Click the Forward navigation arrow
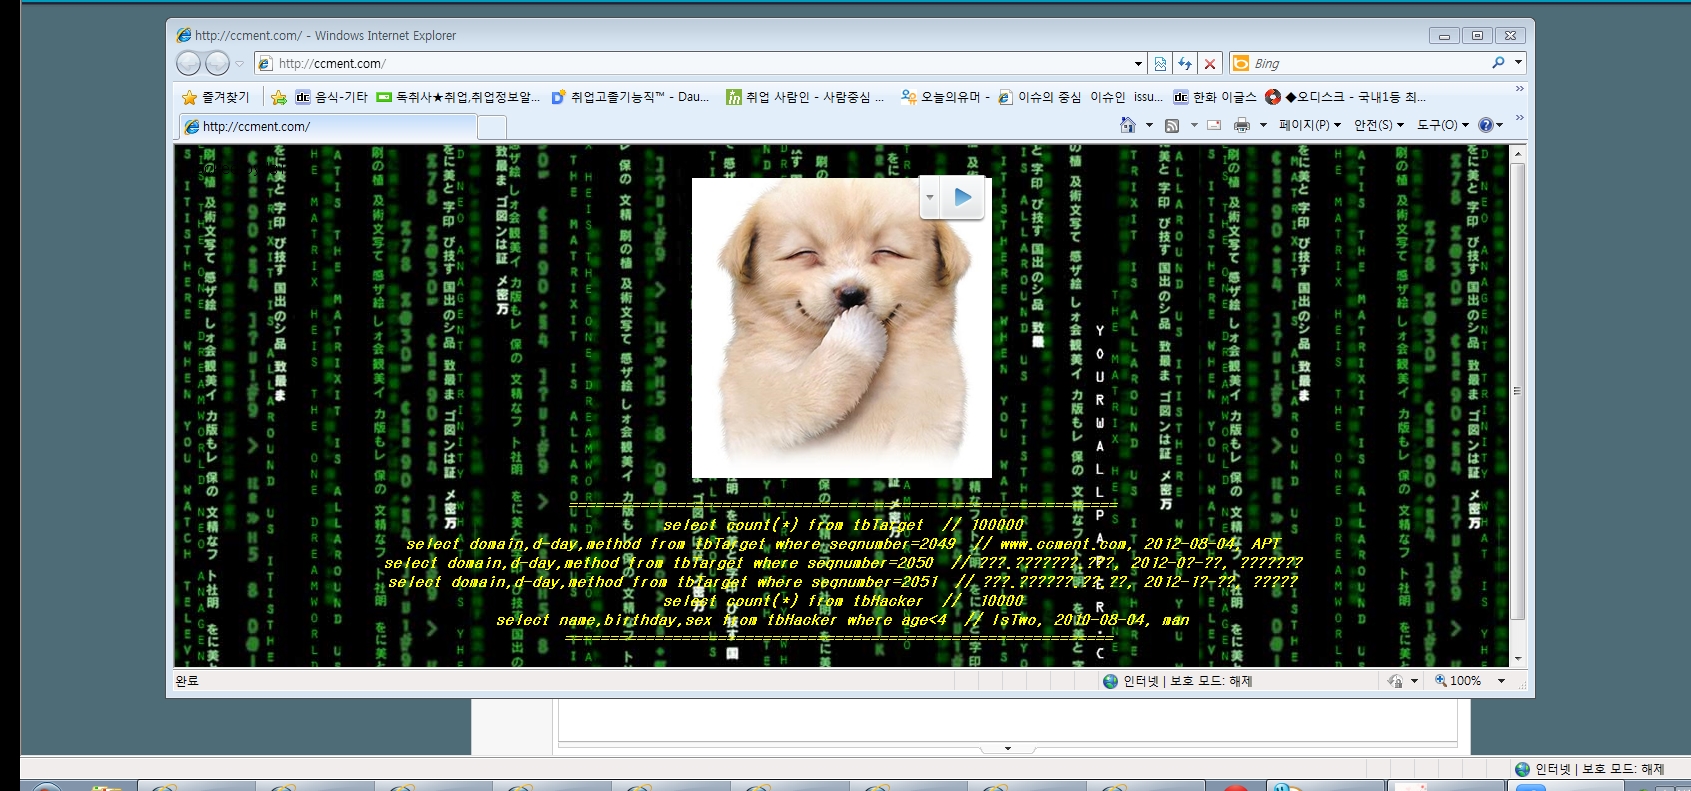This screenshot has height=791, width=1691. click(217, 64)
